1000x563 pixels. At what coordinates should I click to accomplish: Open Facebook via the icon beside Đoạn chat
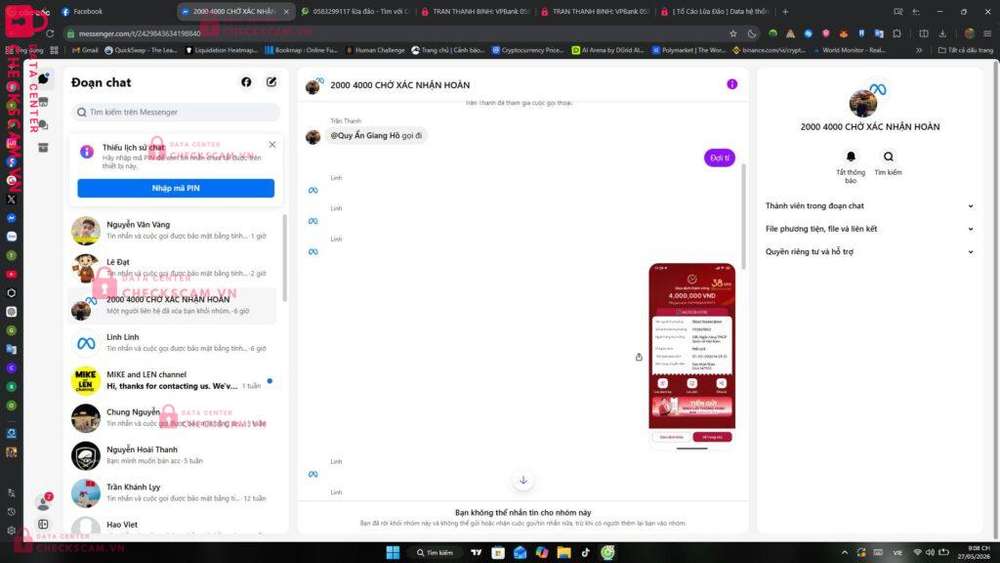pos(246,82)
